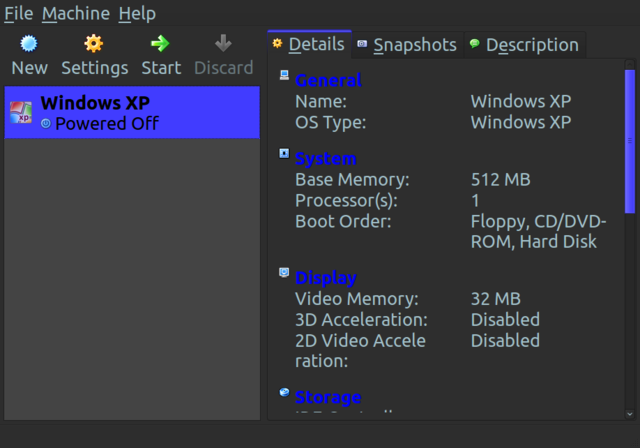Click the Processor(s) label

346,200
